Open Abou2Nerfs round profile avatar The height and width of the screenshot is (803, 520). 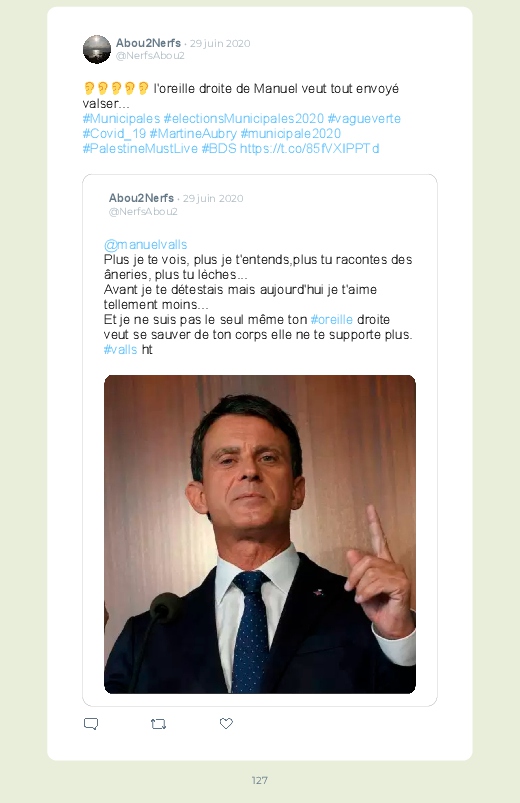[97, 49]
